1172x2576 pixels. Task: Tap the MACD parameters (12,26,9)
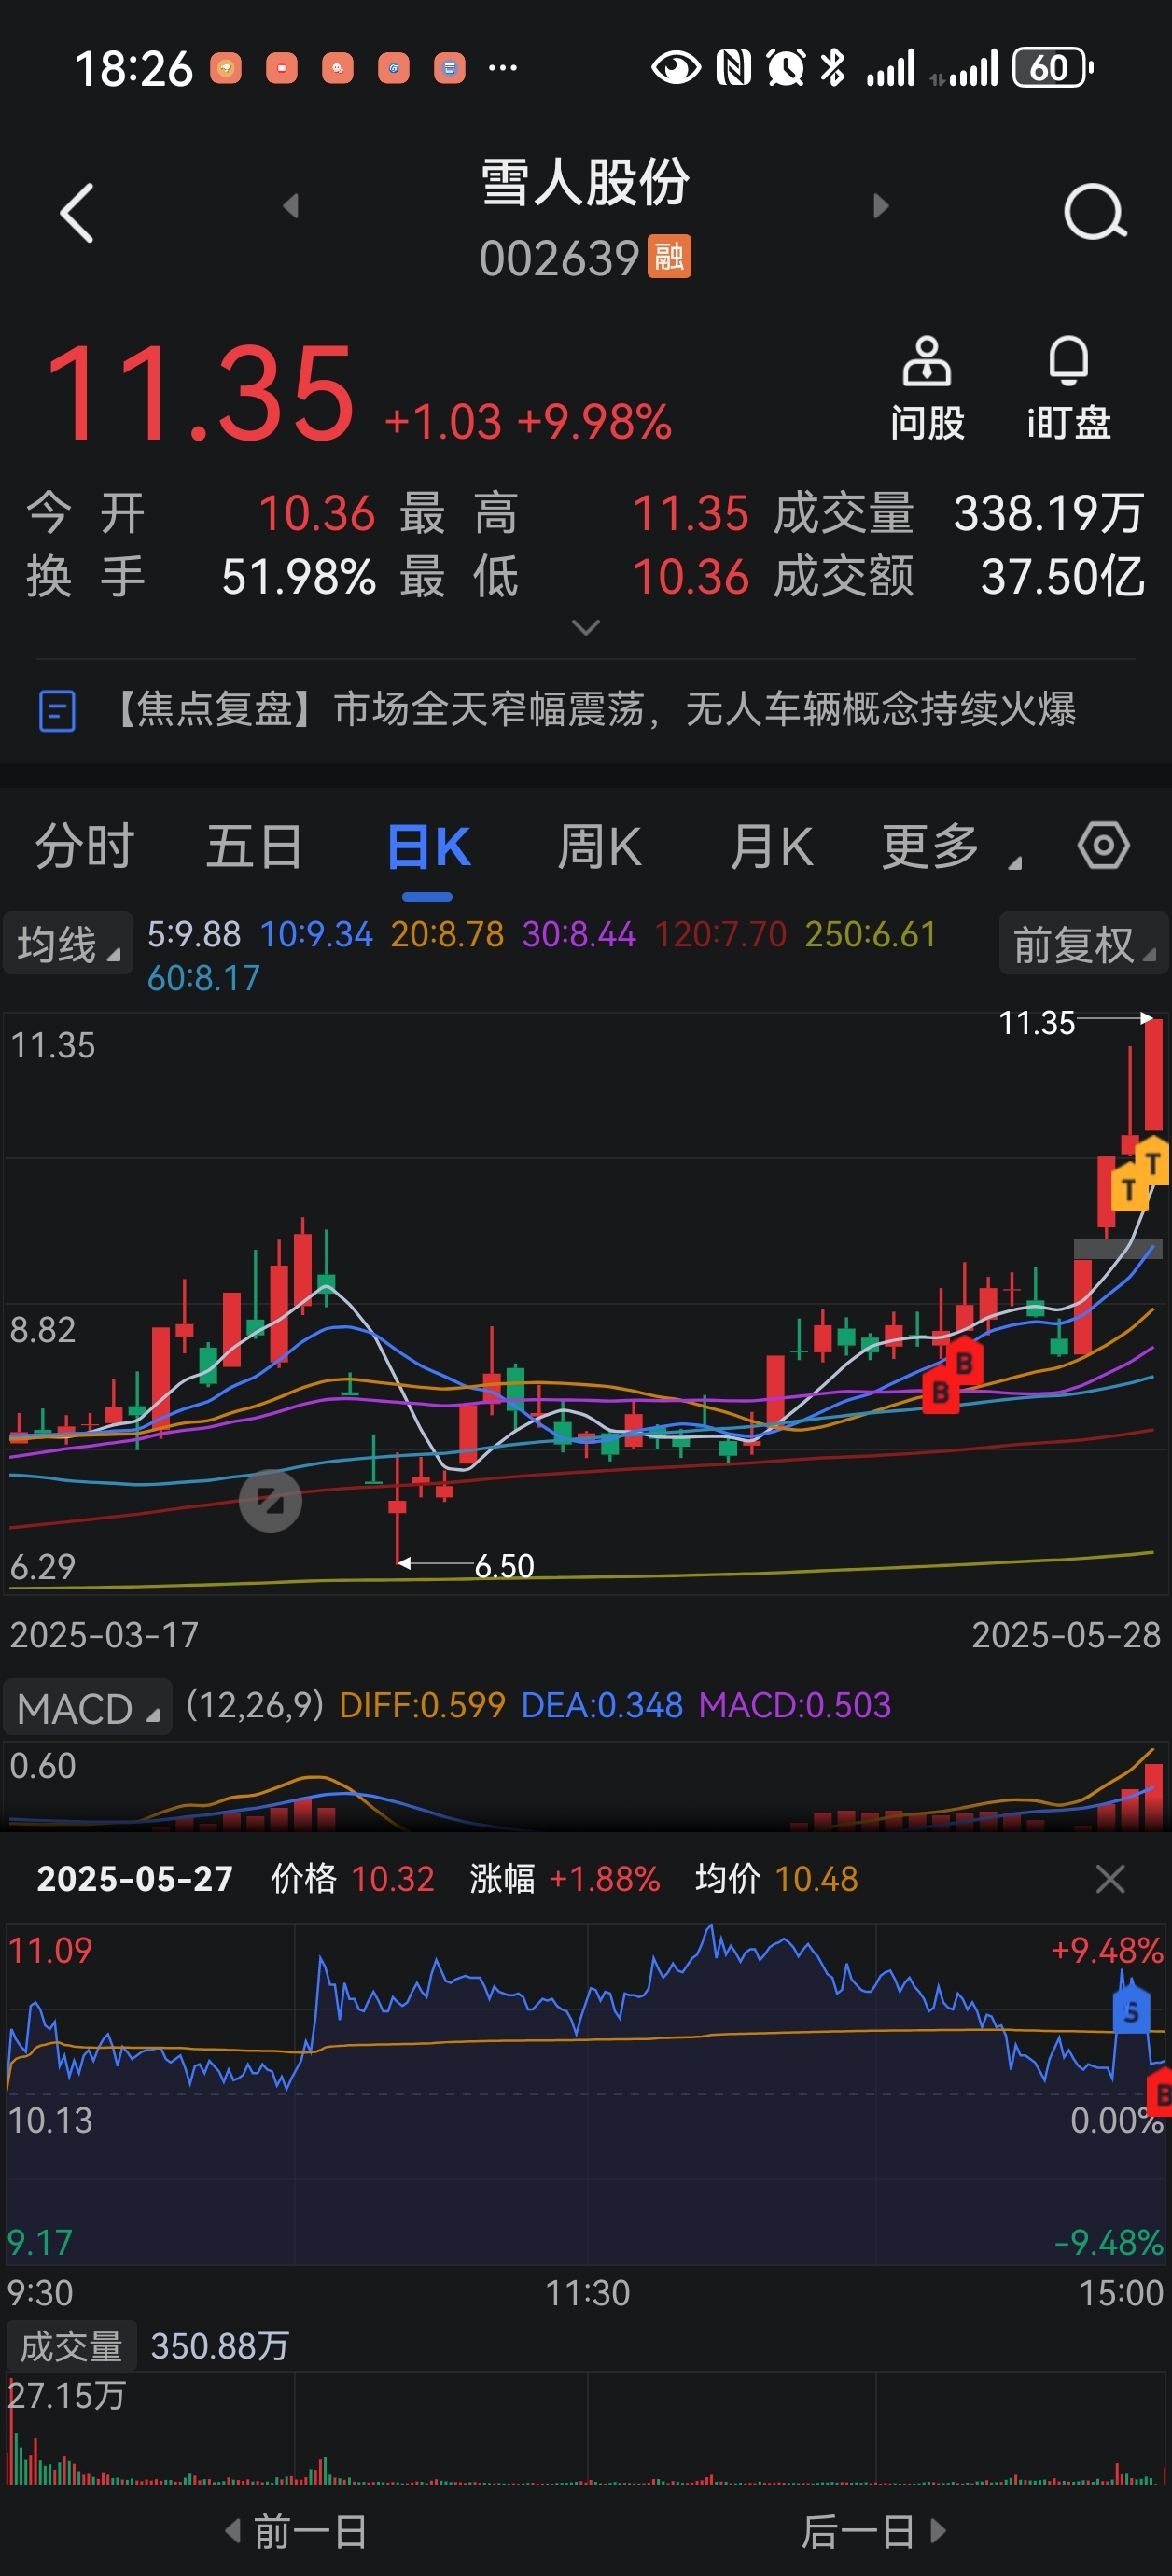pos(255,1704)
